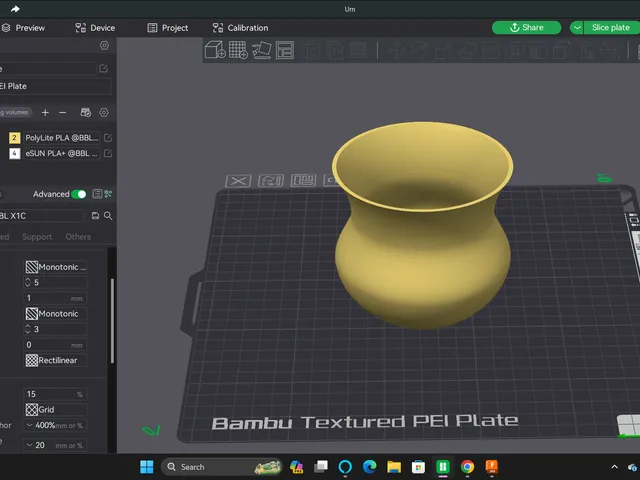The width and height of the screenshot is (640, 480).
Task: Click the crossed-out plate icon above bed
Action: [238, 181]
